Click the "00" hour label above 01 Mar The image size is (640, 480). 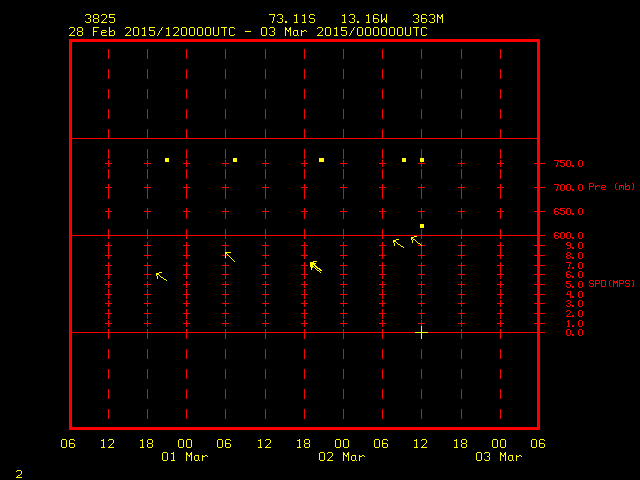(185, 444)
